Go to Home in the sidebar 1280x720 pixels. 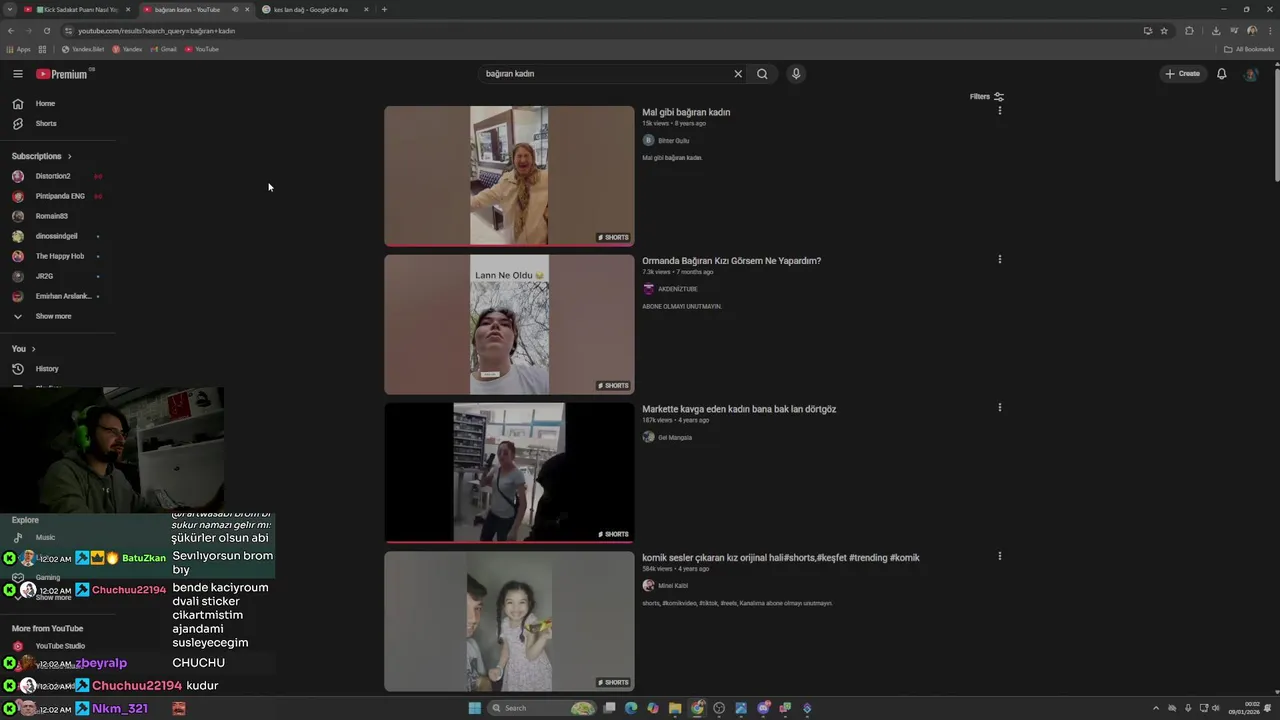tap(58, 104)
